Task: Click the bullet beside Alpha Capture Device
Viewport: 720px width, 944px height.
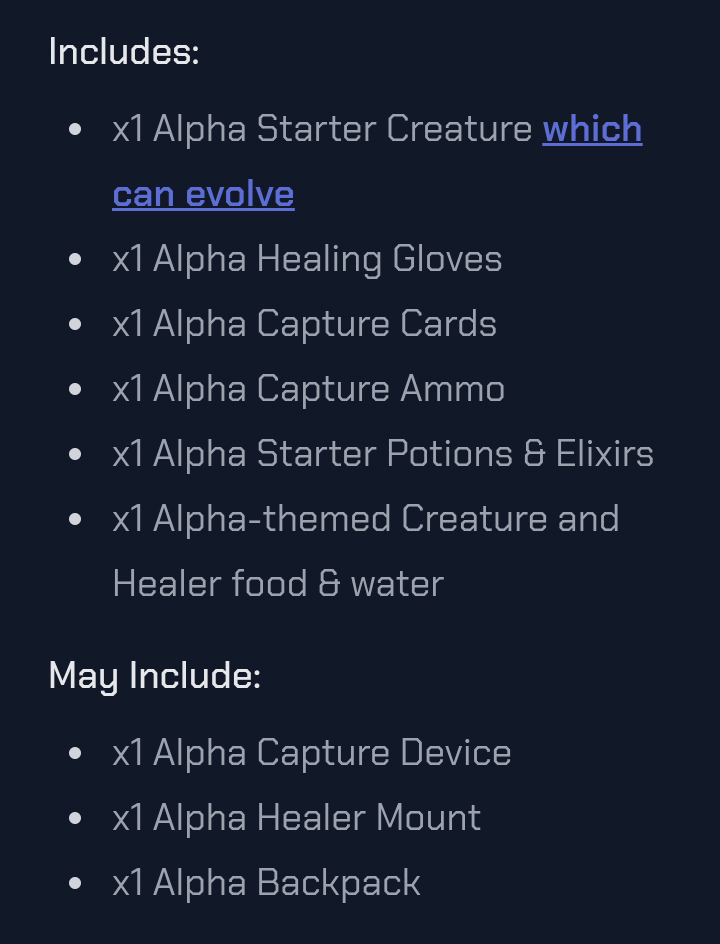Action: (75, 754)
